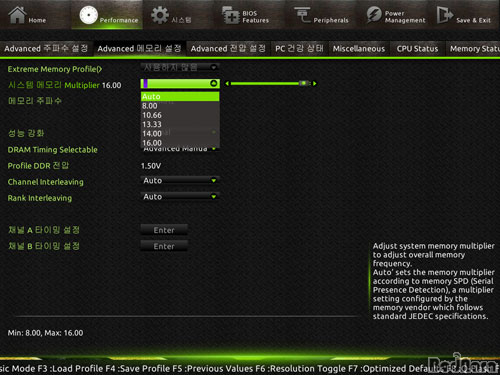Click F5 :Previous Values shortcut hint
This screenshot has height=375, width=500.
click(x=213, y=369)
